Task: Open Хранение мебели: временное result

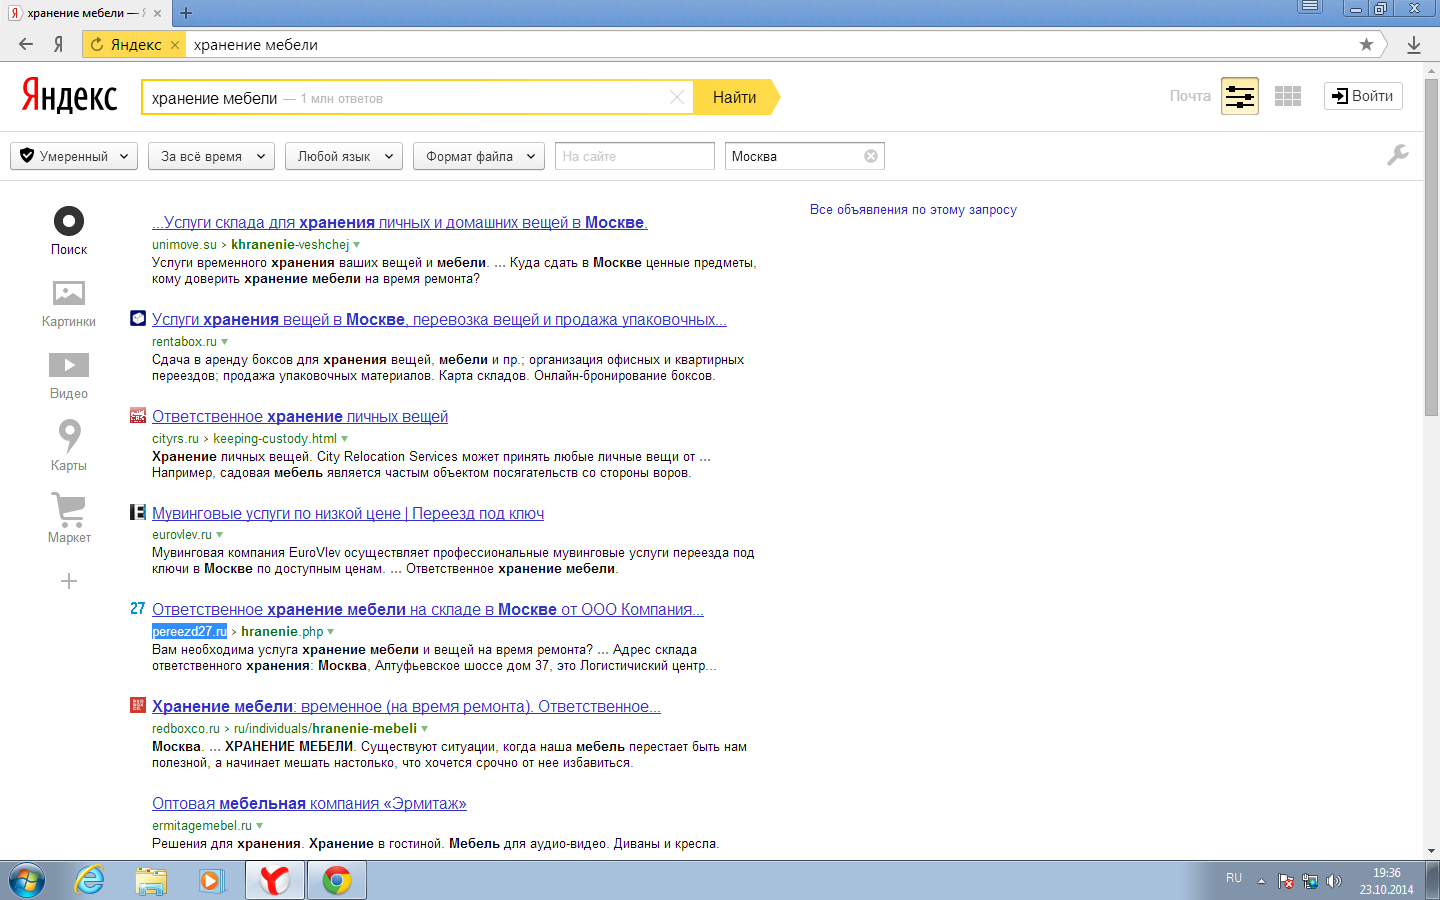Action: [x=406, y=706]
